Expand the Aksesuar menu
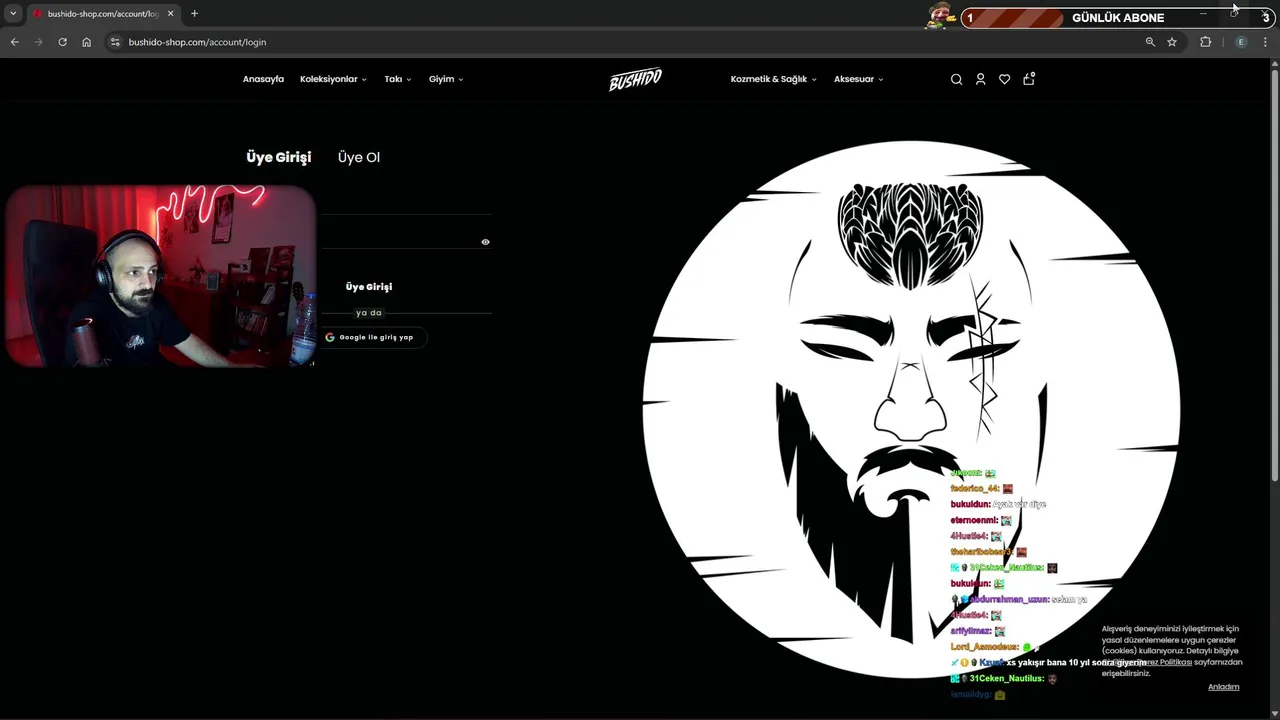The height and width of the screenshot is (720, 1280). pos(858,79)
